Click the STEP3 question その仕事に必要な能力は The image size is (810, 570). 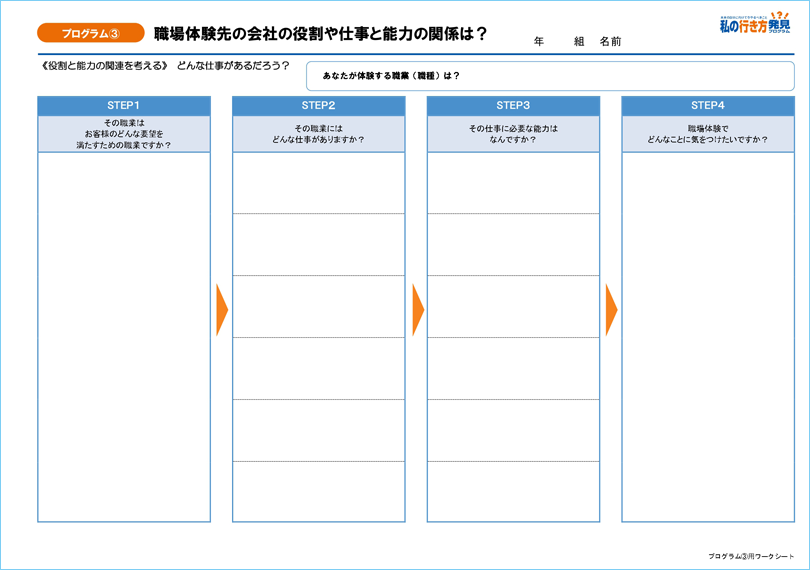pos(513,134)
